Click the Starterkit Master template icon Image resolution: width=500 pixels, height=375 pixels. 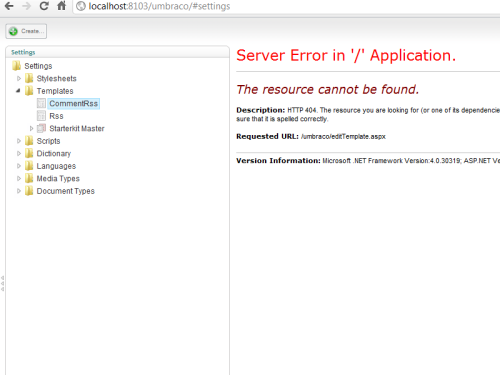point(41,128)
